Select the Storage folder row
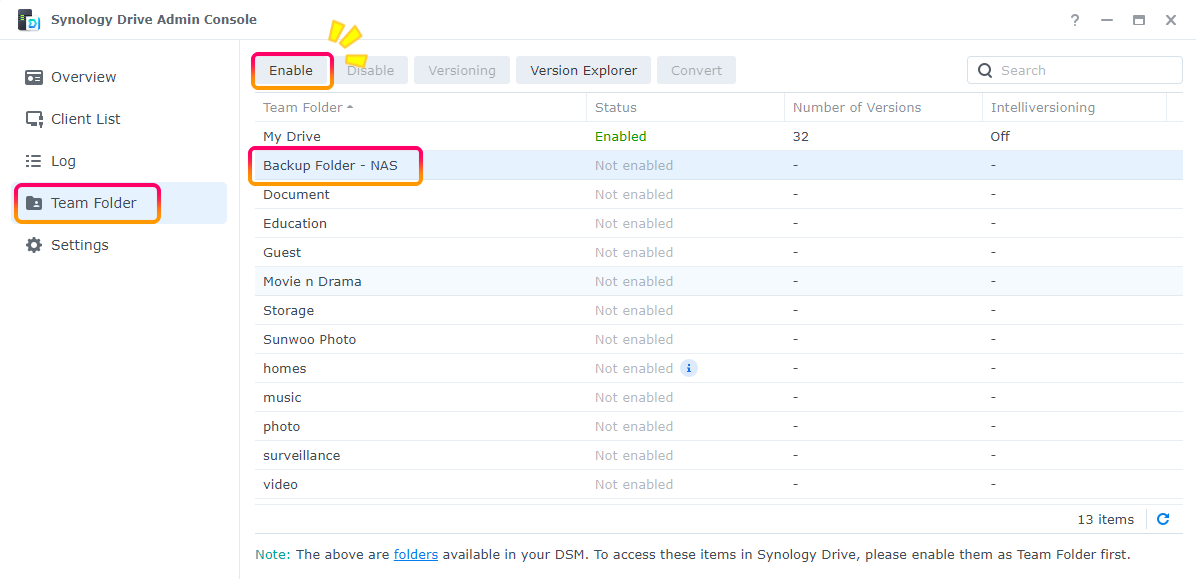 [x=719, y=310]
